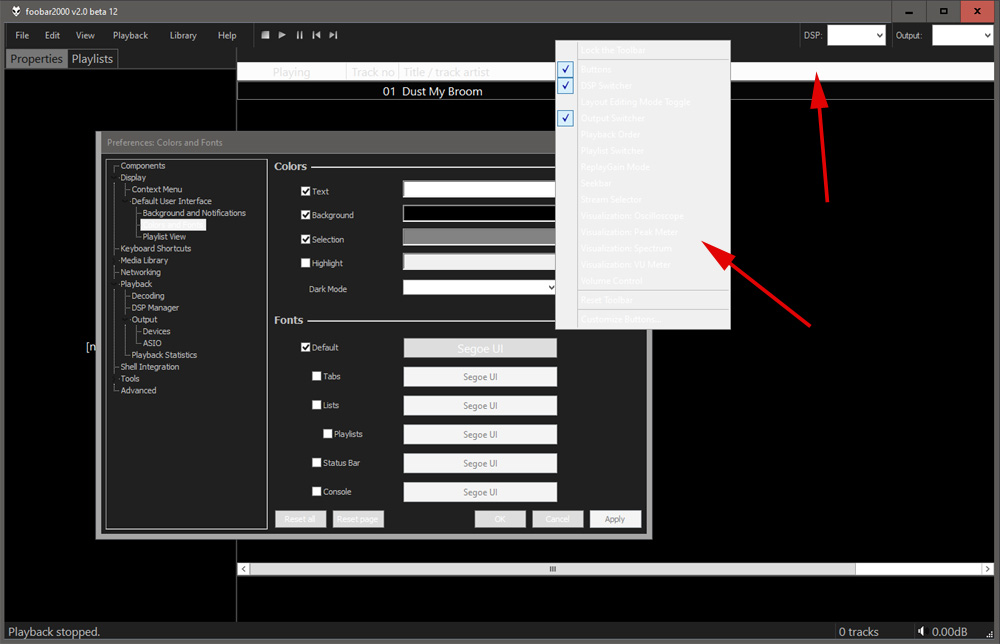Open the View menu
The width and height of the screenshot is (1000, 644).
point(85,35)
